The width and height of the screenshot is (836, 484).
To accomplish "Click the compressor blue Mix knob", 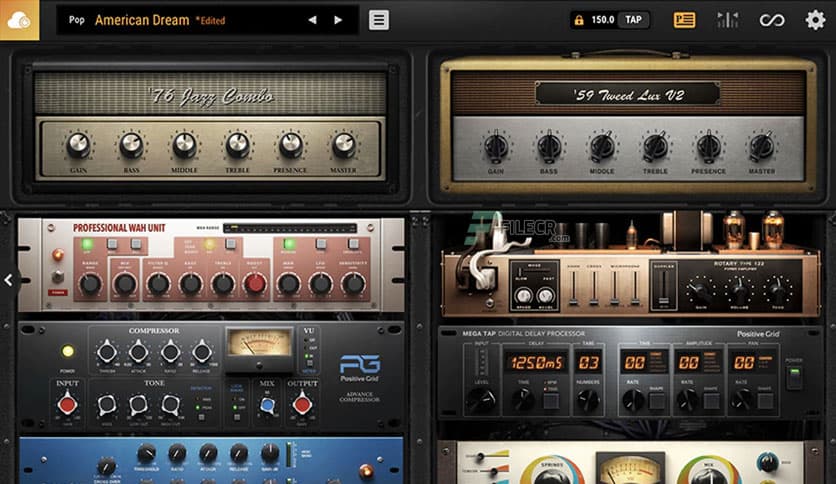I will click(x=267, y=406).
